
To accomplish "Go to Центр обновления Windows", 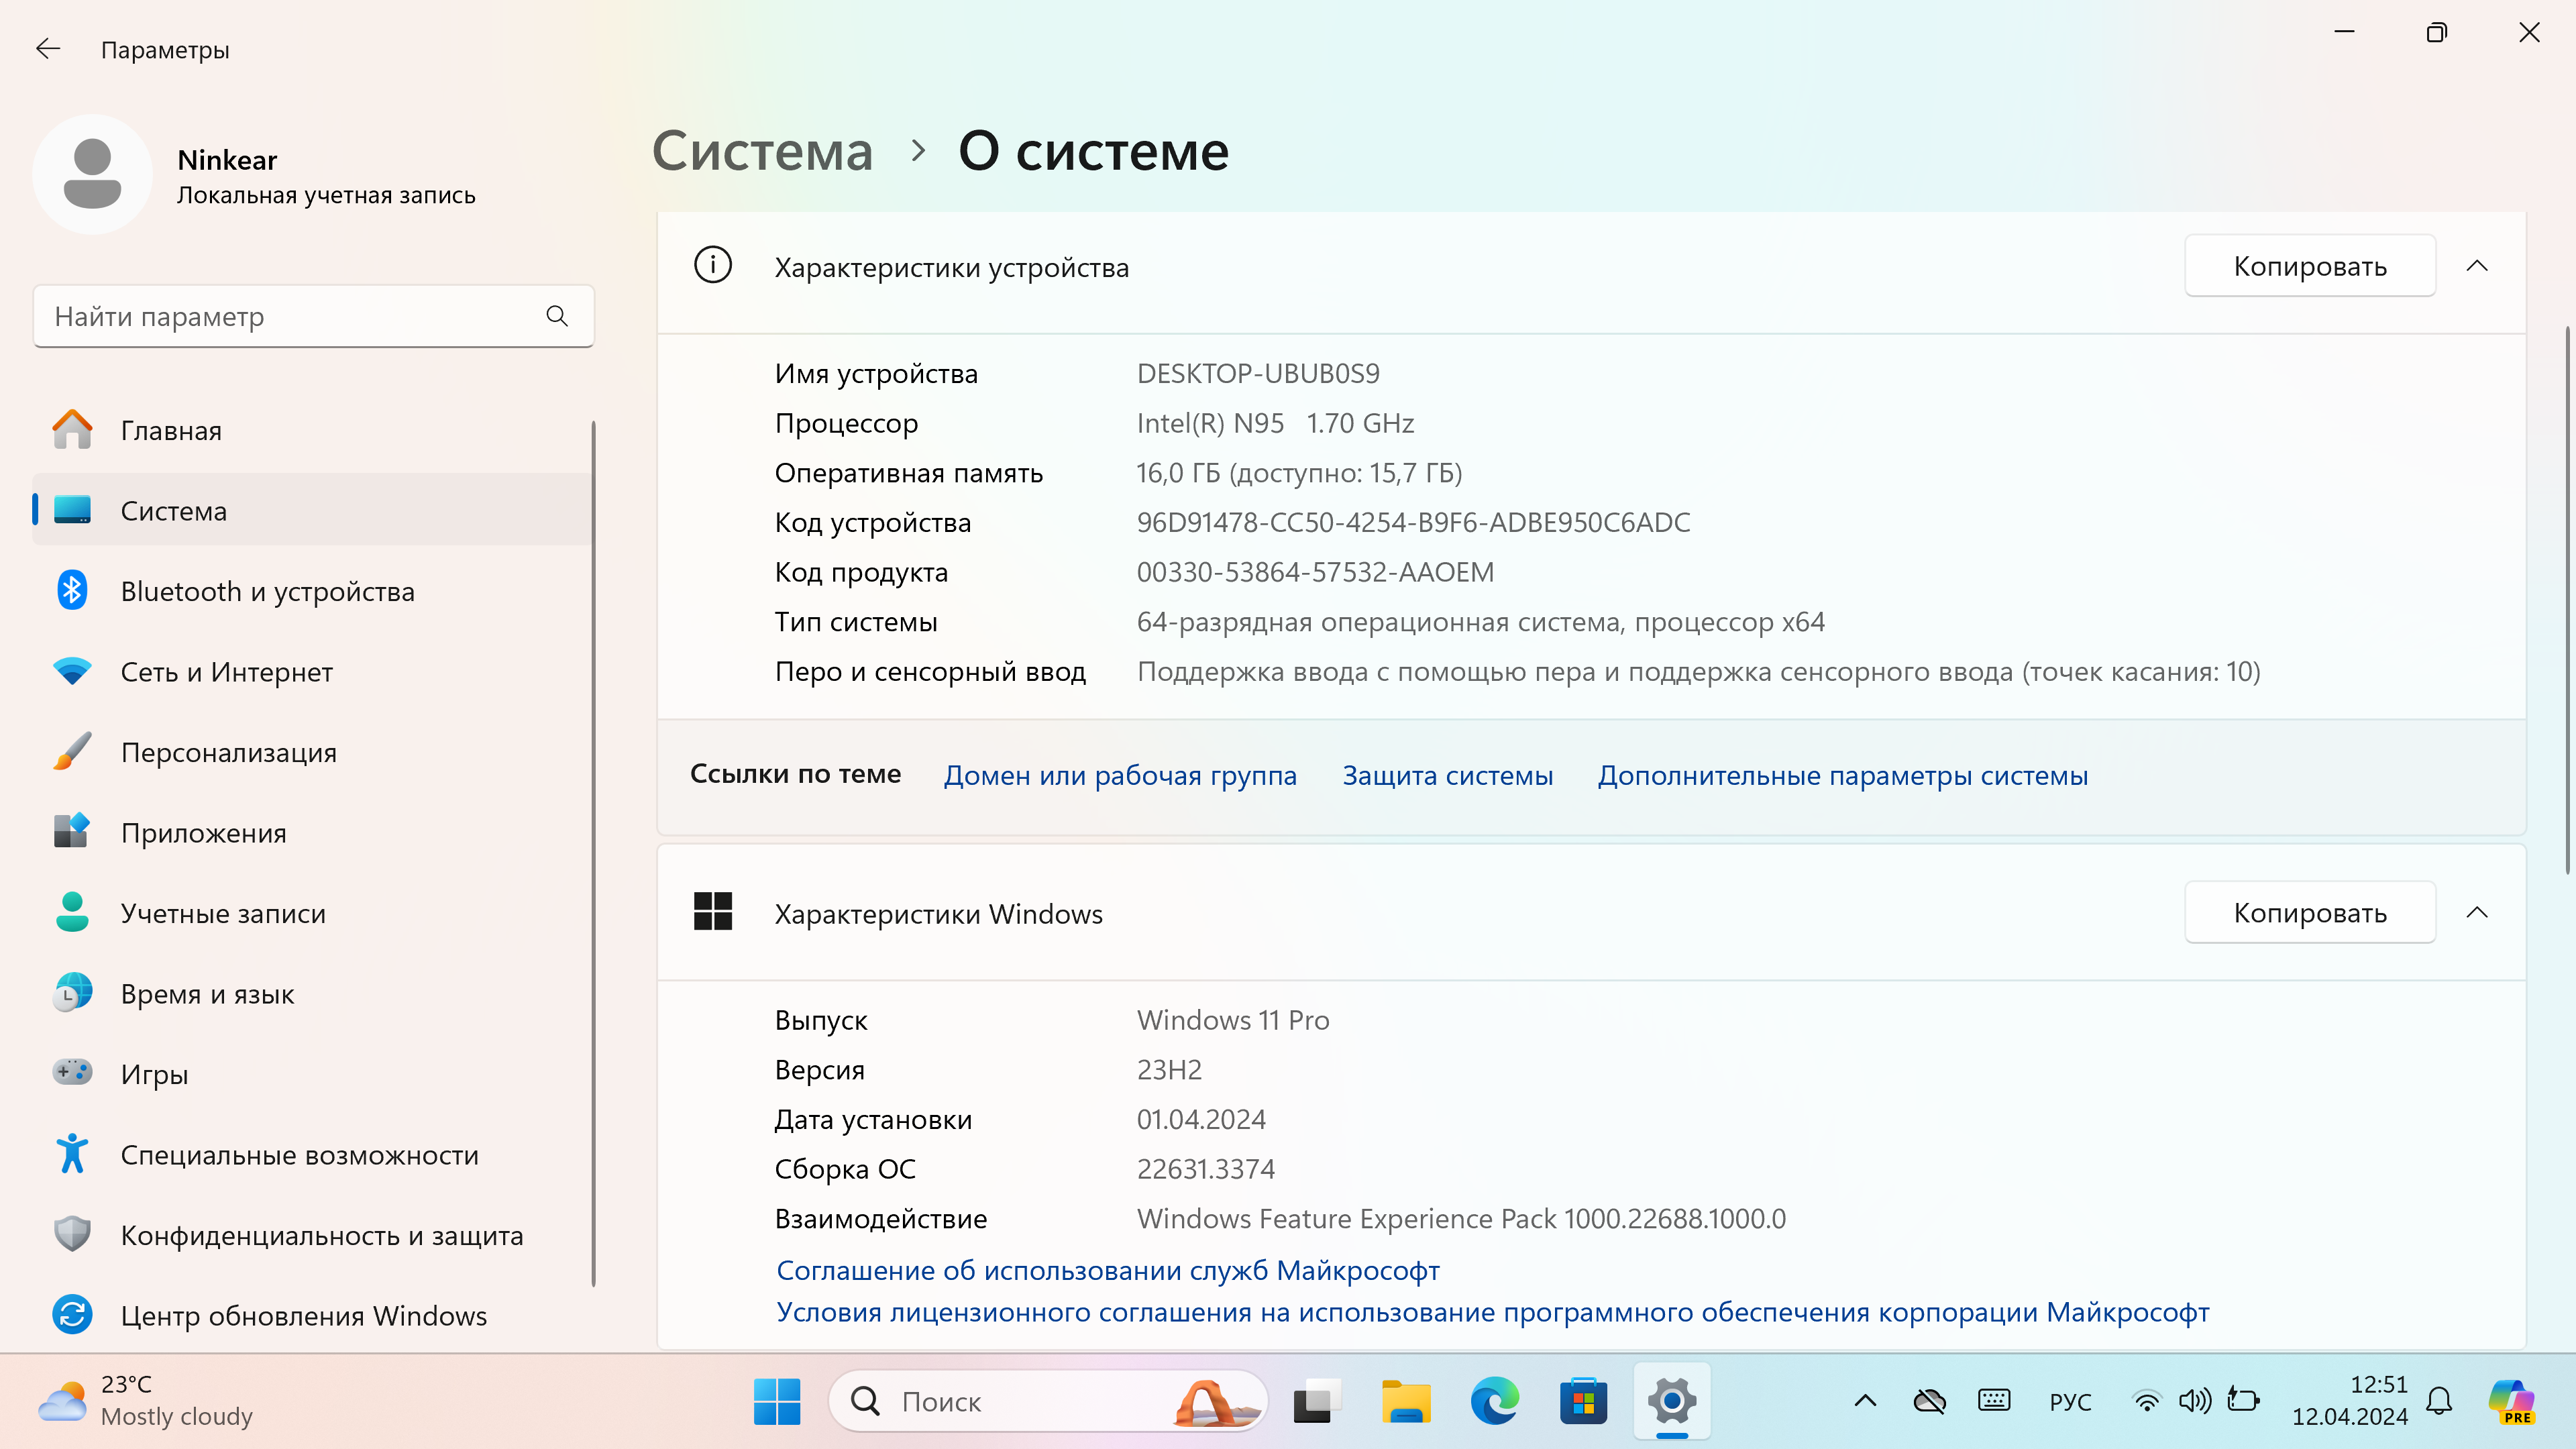I will pyautogui.click(x=303, y=1316).
